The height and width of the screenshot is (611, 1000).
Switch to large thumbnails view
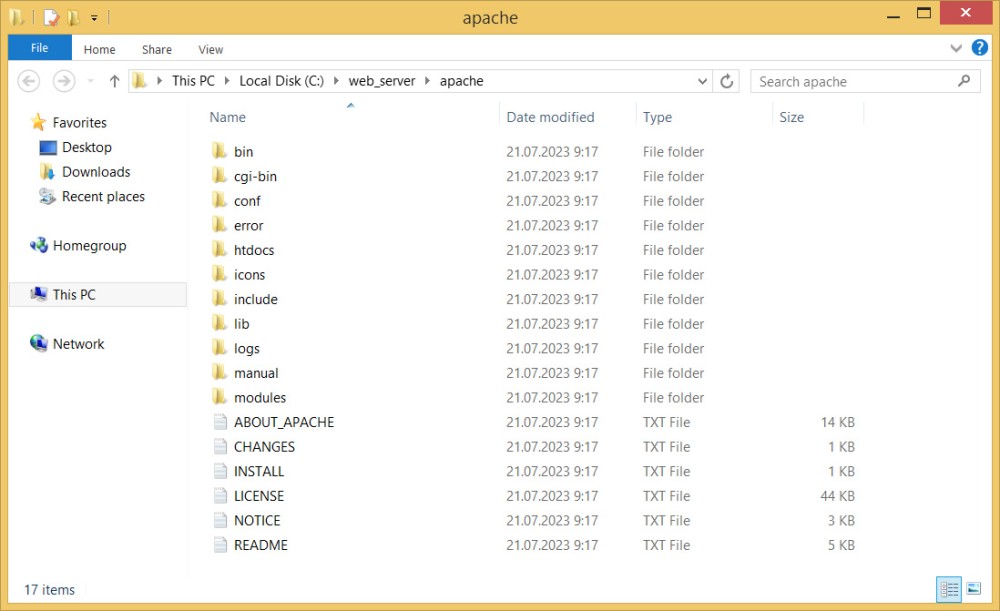[x=973, y=589]
